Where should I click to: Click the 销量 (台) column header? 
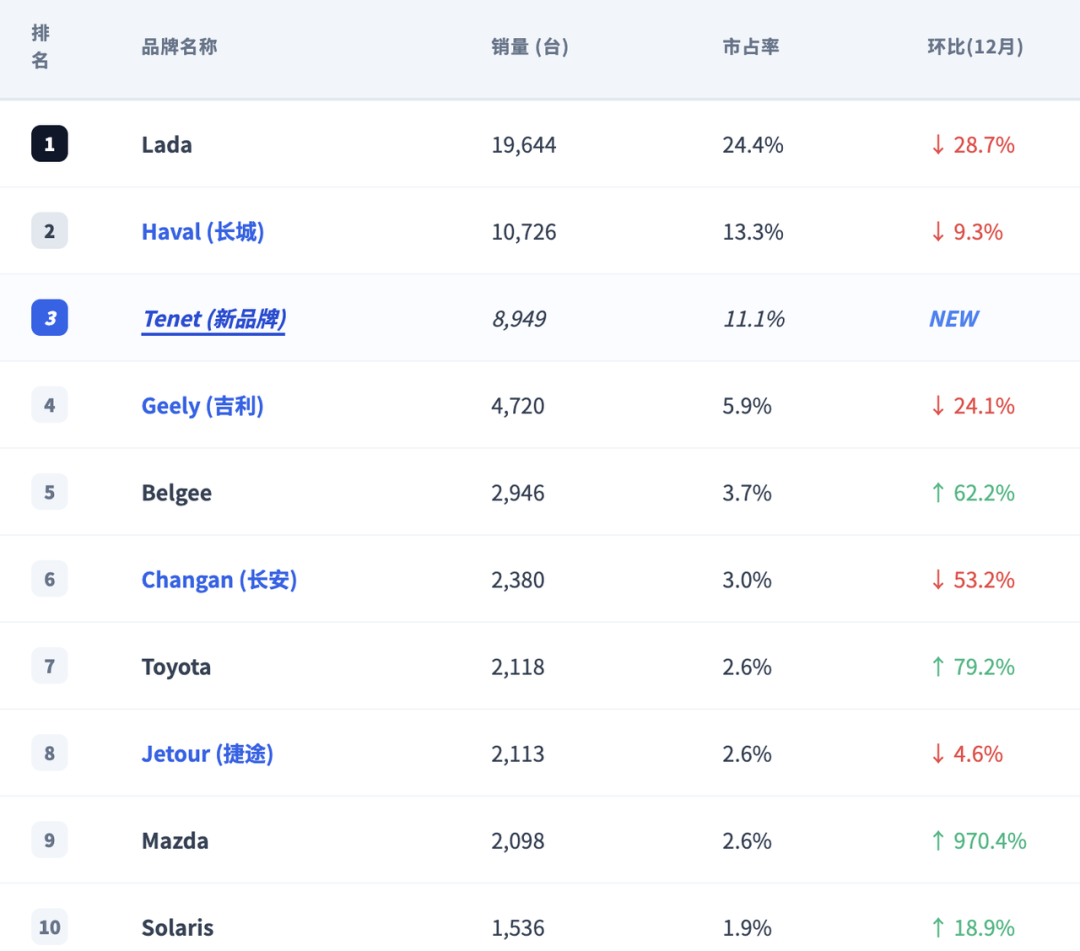click(x=530, y=47)
